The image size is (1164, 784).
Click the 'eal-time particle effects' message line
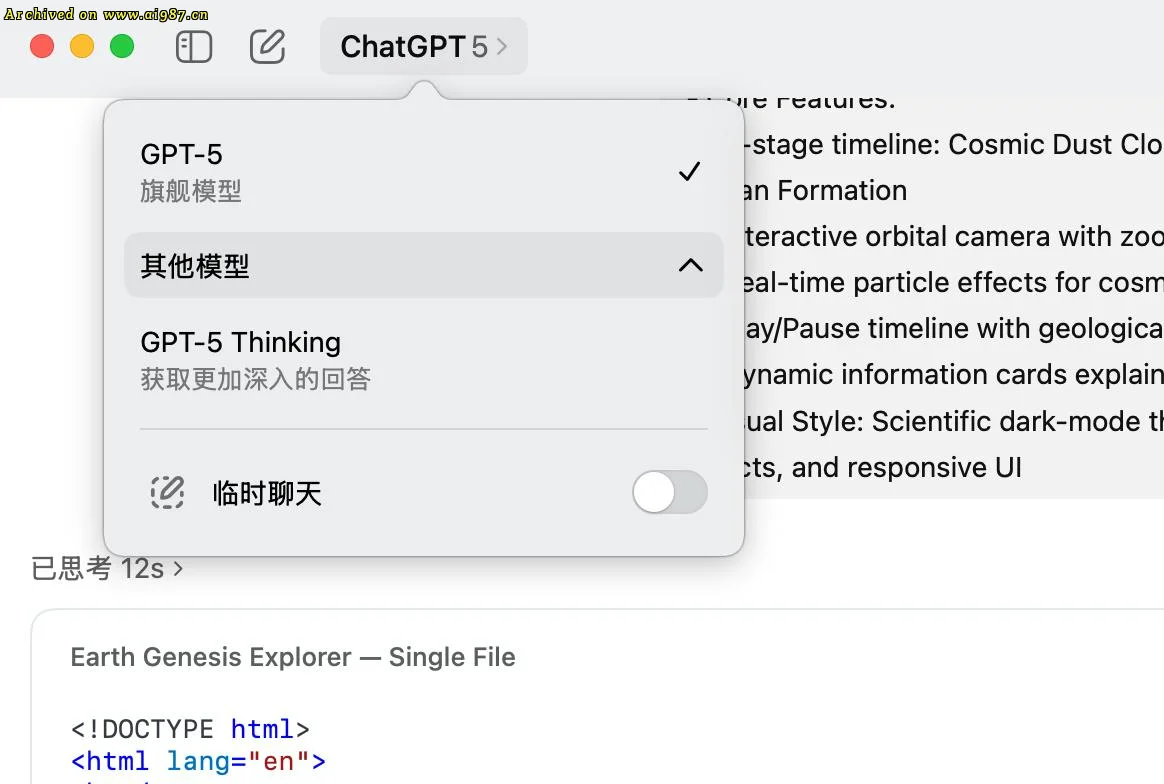click(954, 283)
